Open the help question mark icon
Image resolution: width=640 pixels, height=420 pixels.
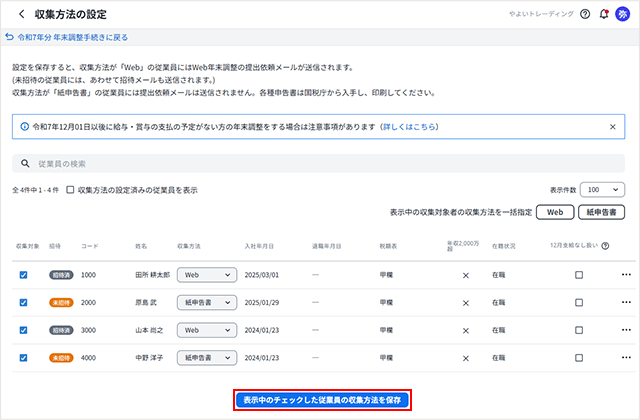(587, 14)
